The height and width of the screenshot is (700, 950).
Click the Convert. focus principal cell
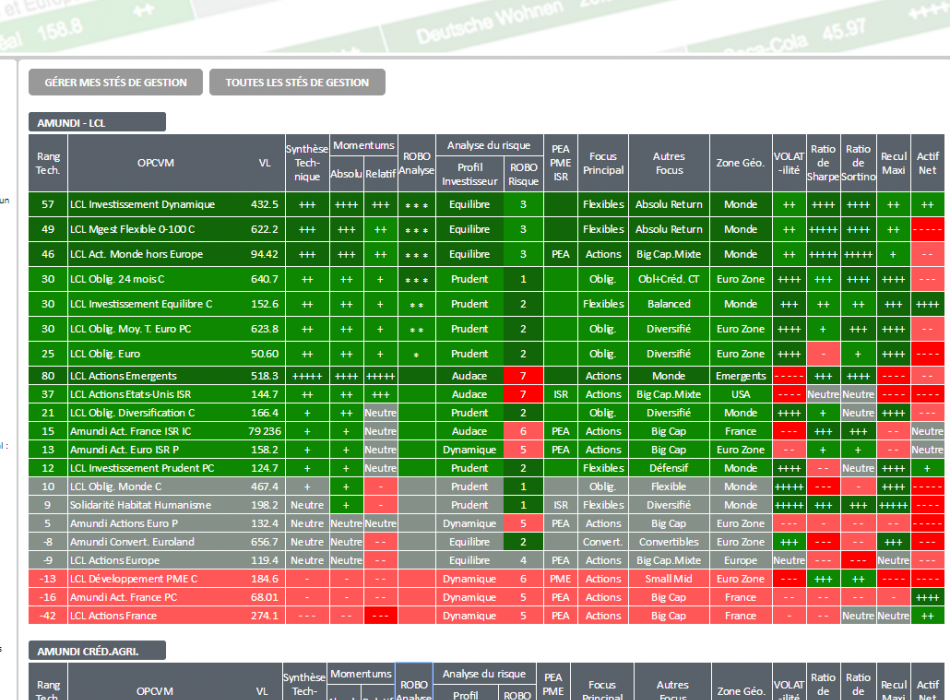coord(603,542)
